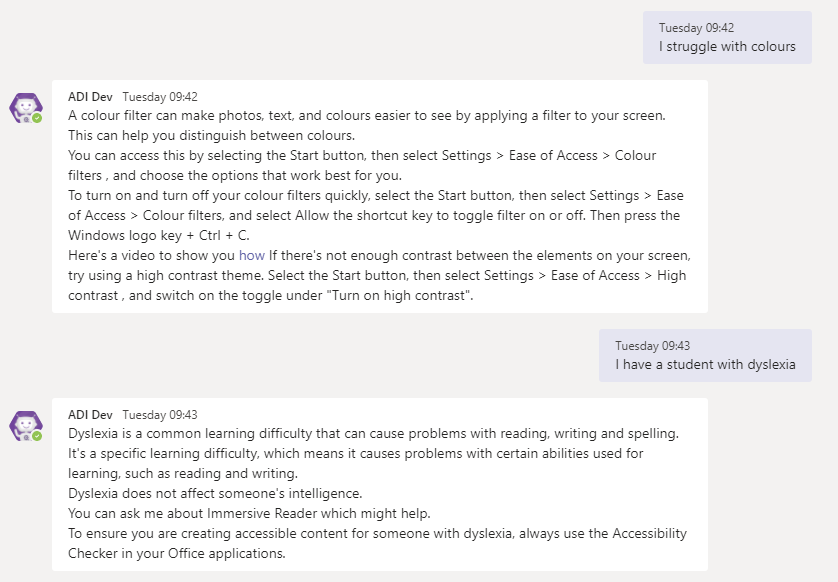Click ADI Dev bot avatar beside dyslexia reply
The height and width of the screenshot is (582, 838).
click(25, 424)
